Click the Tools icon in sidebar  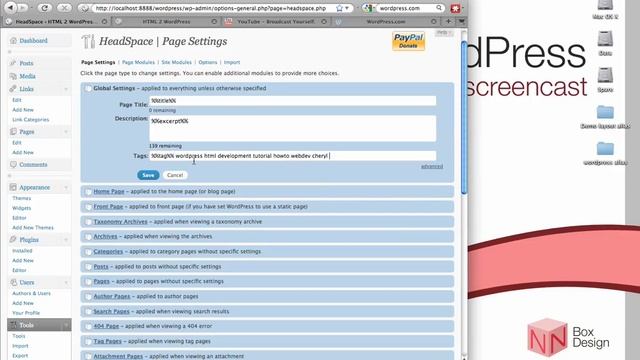point(13,325)
